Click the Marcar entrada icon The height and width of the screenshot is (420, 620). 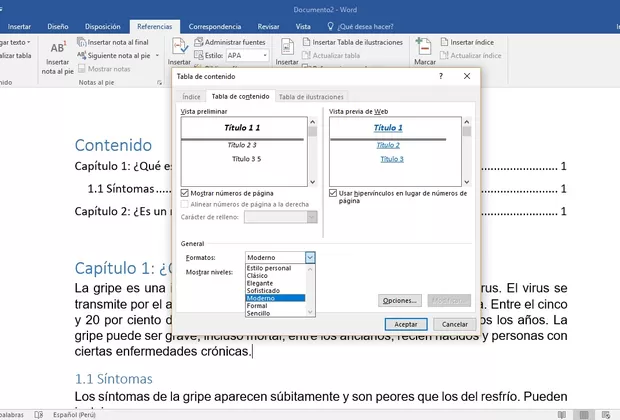[423, 47]
